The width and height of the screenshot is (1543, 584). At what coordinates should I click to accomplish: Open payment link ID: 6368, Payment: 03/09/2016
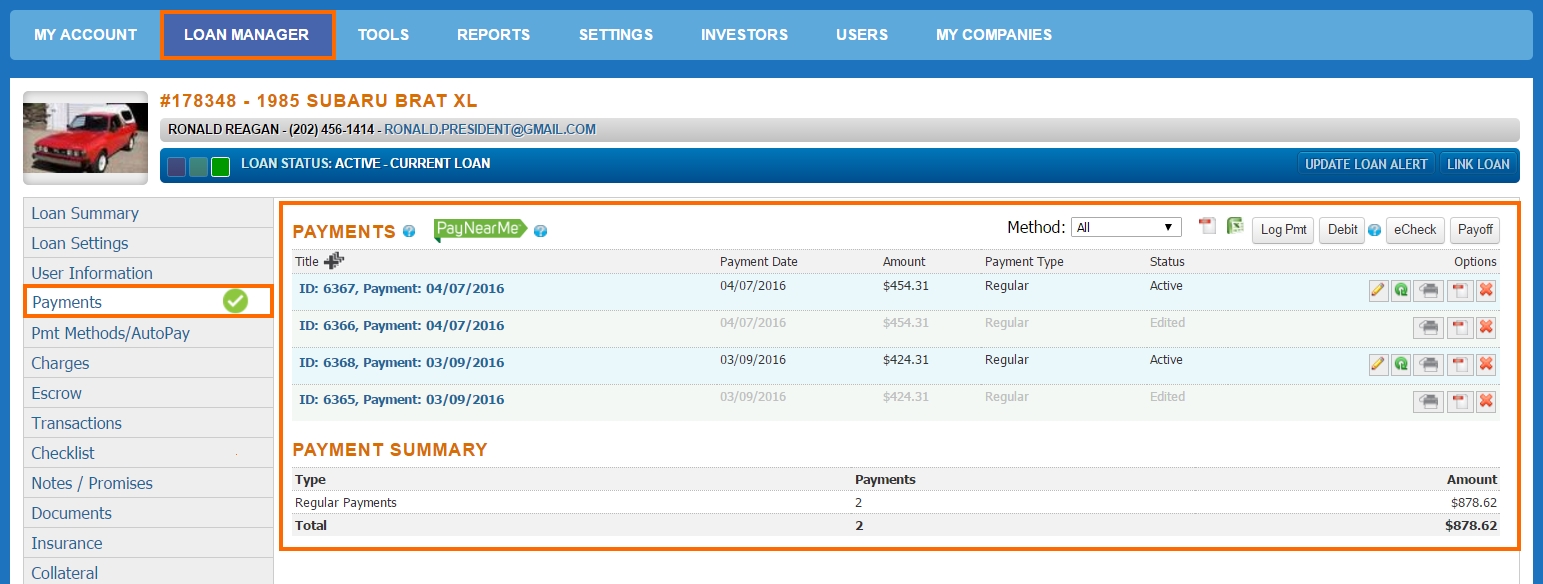(402, 363)
